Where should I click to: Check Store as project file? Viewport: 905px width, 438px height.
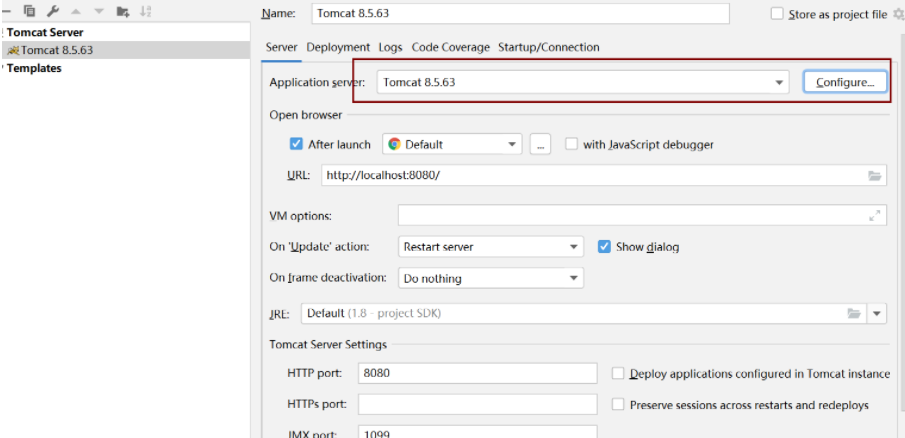[x=778, y=14]
